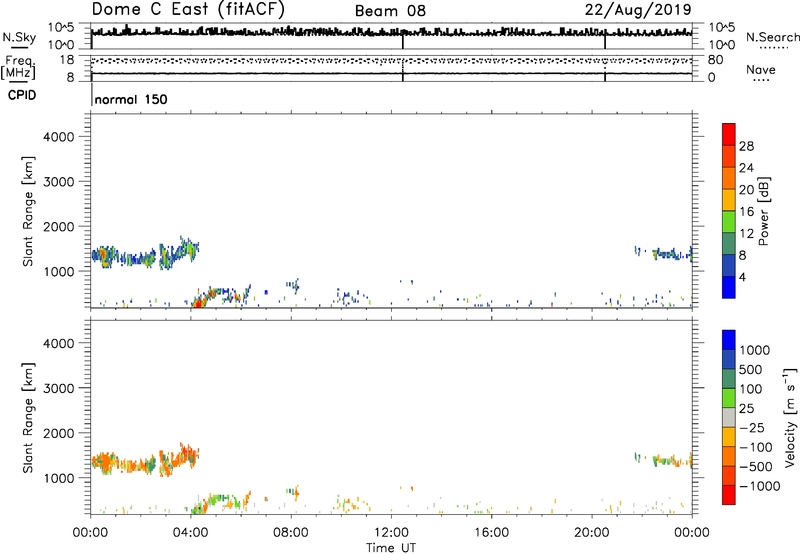
Task: Pick the light green 12–16 dB power swatch
Action: click(729, 222)
